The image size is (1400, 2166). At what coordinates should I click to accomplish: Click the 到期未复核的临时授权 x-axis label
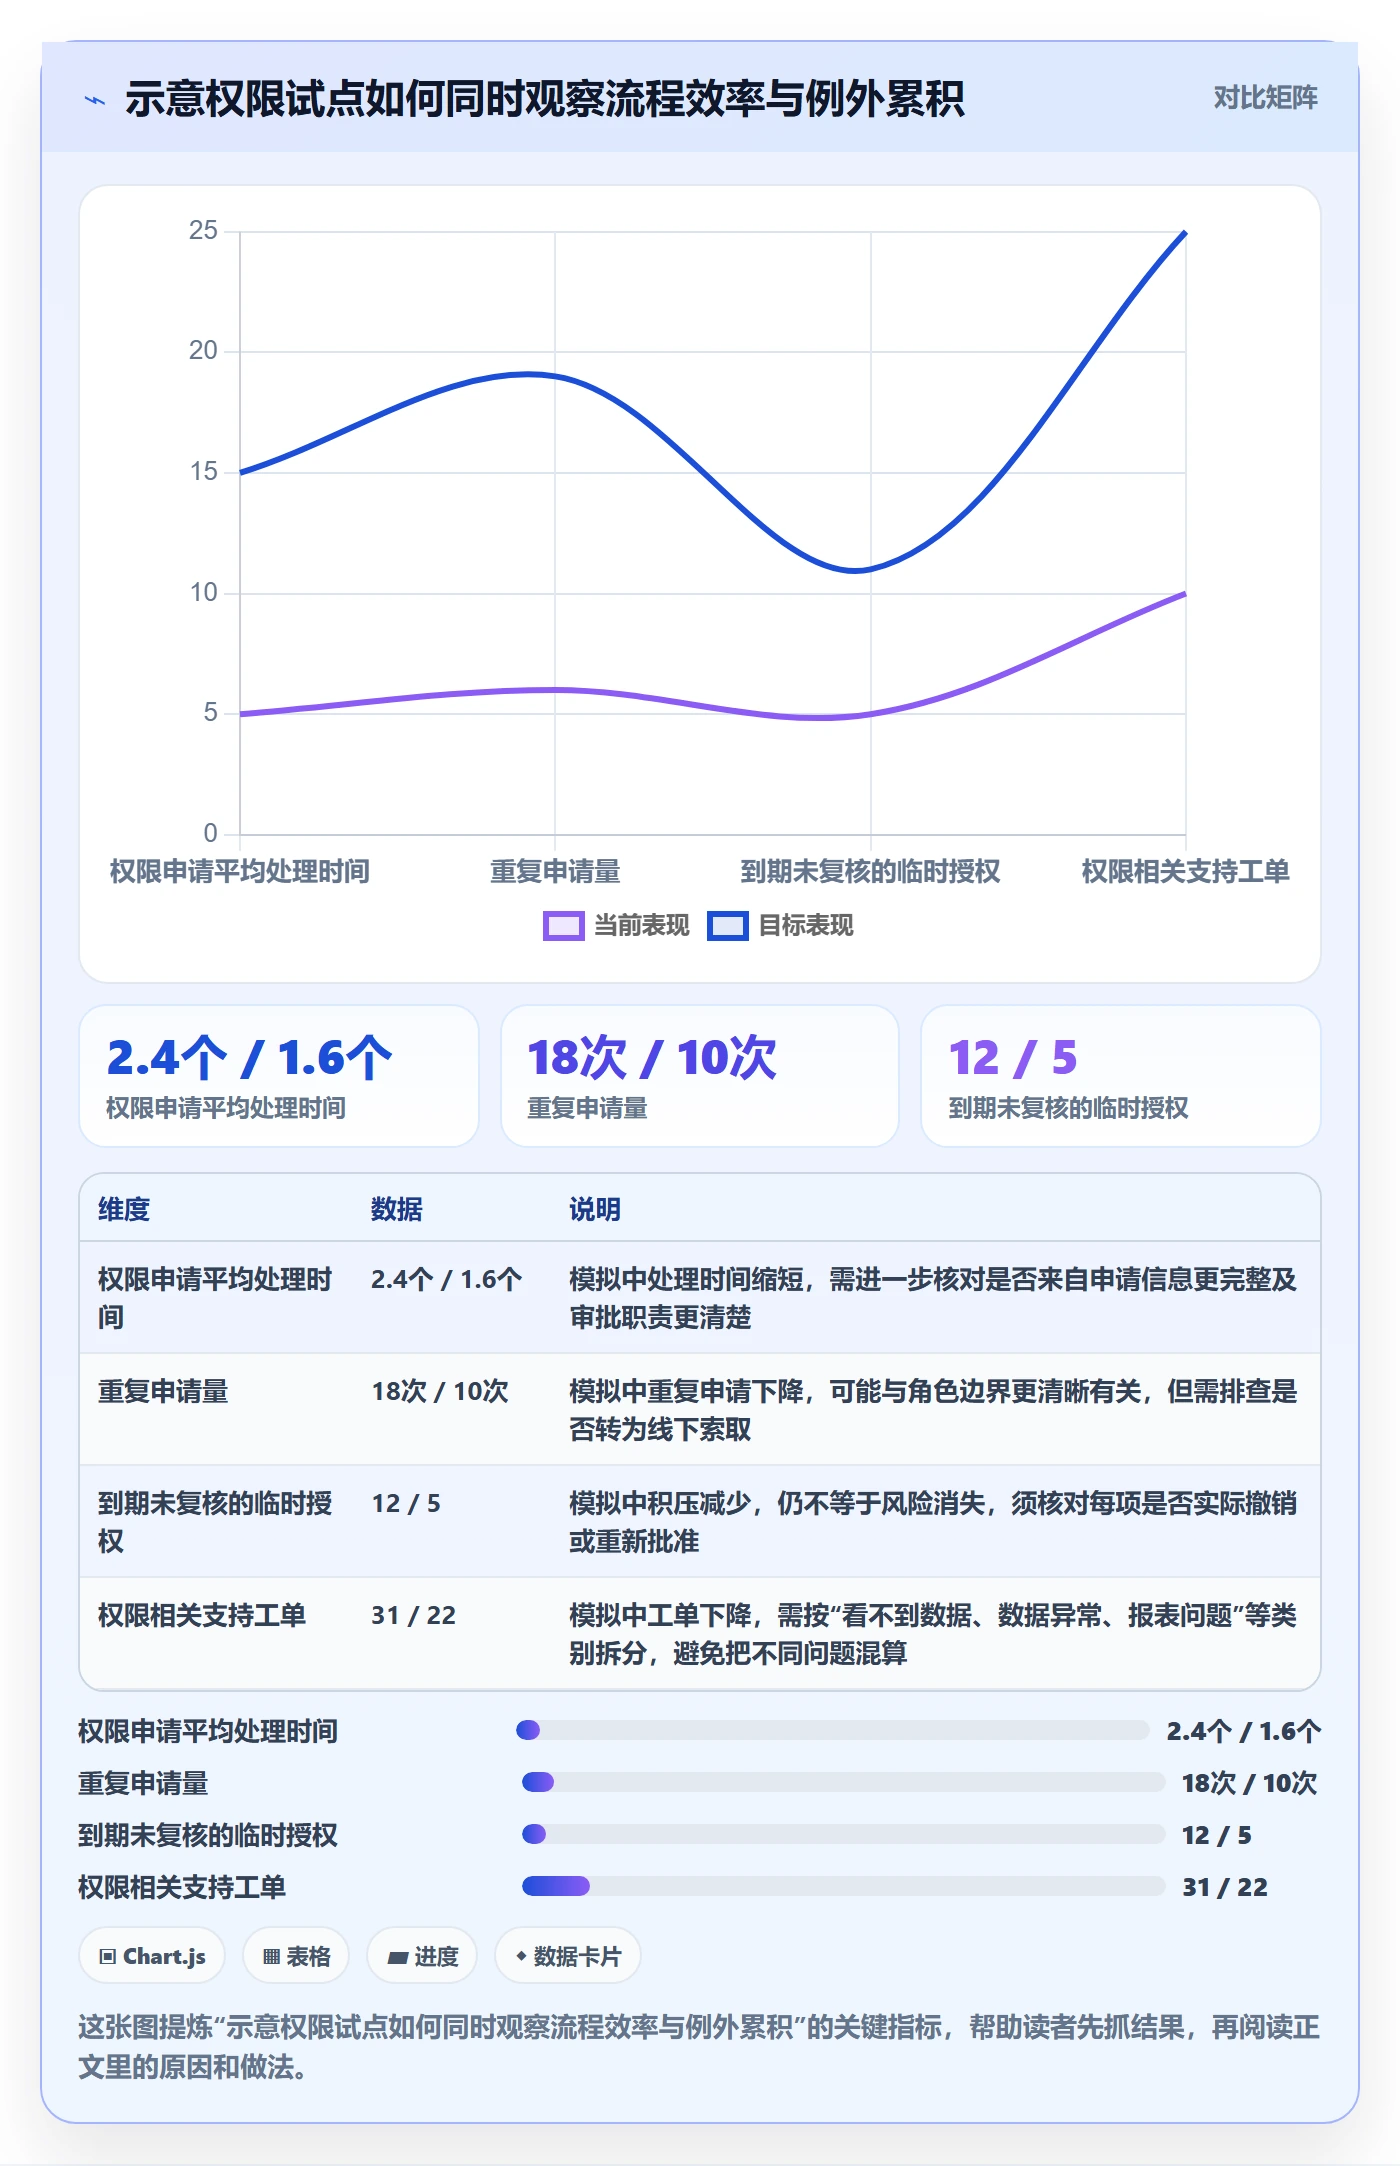click(x=870, y=871)
